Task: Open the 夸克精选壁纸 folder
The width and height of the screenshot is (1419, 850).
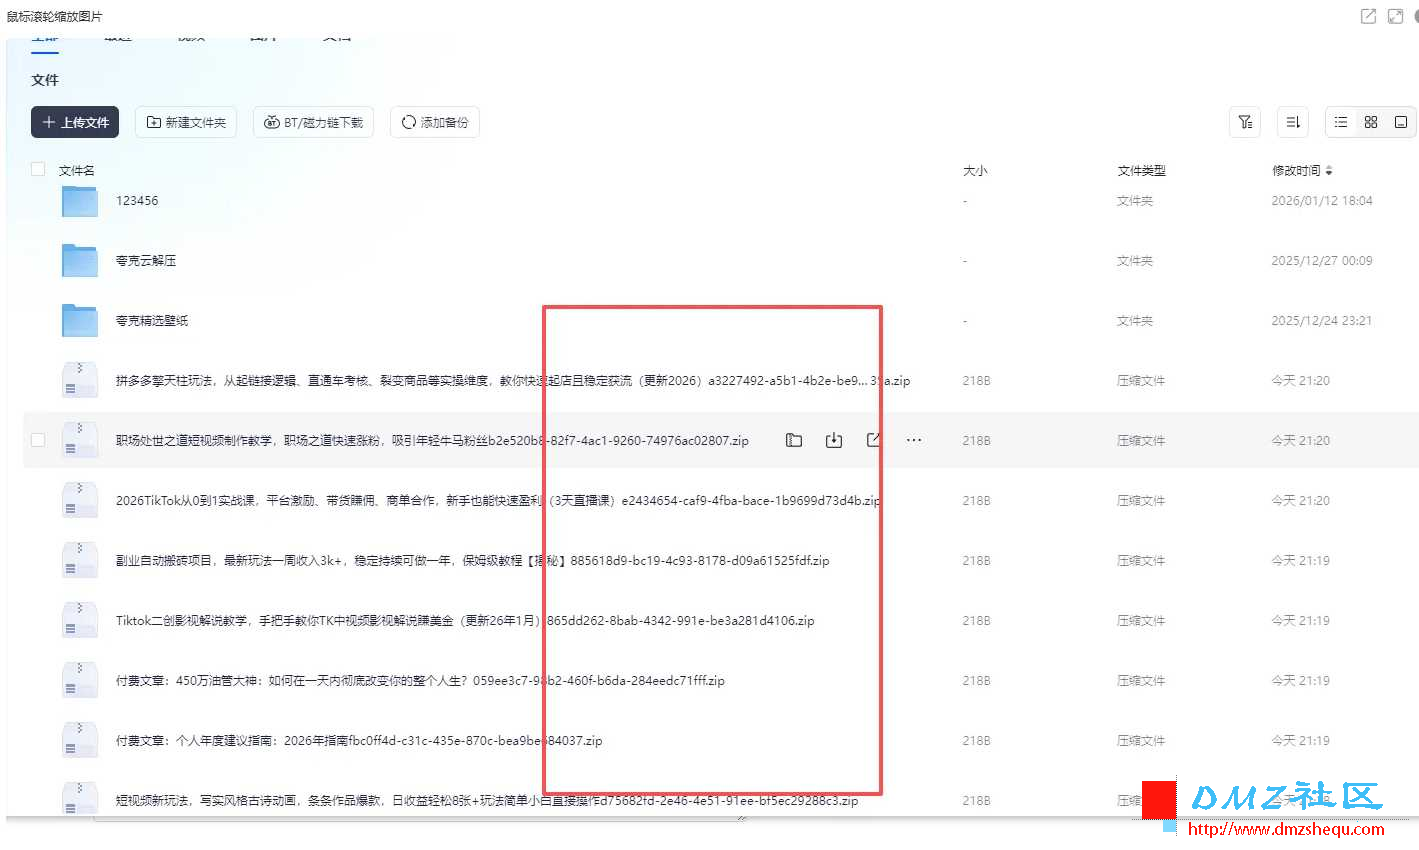Action: pyautogui.click(x=152, y=321)
